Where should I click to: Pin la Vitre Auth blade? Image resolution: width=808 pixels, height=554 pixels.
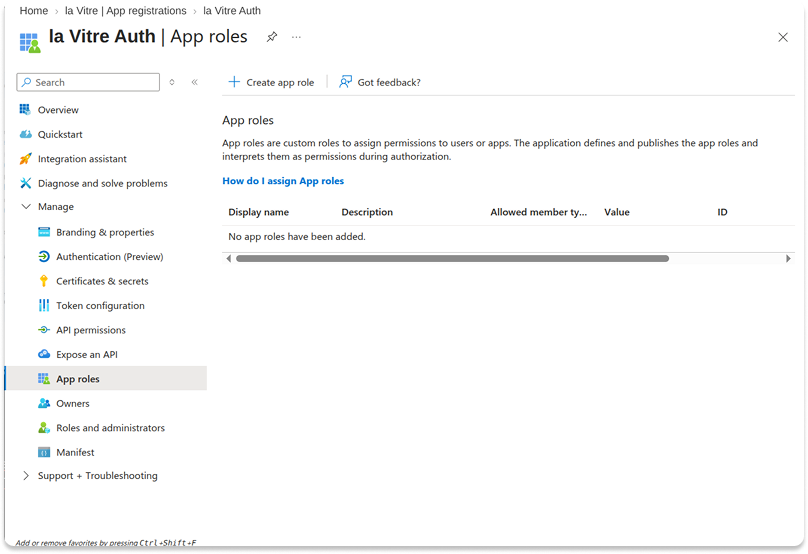(272, 37)
